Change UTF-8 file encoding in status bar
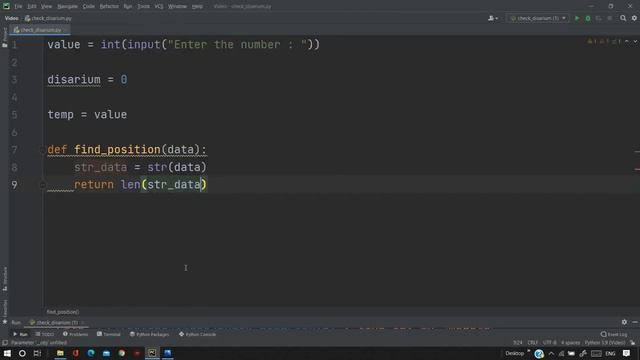This screenshot has width=640, height=360. pyautogui.click(x=549, y=343)
